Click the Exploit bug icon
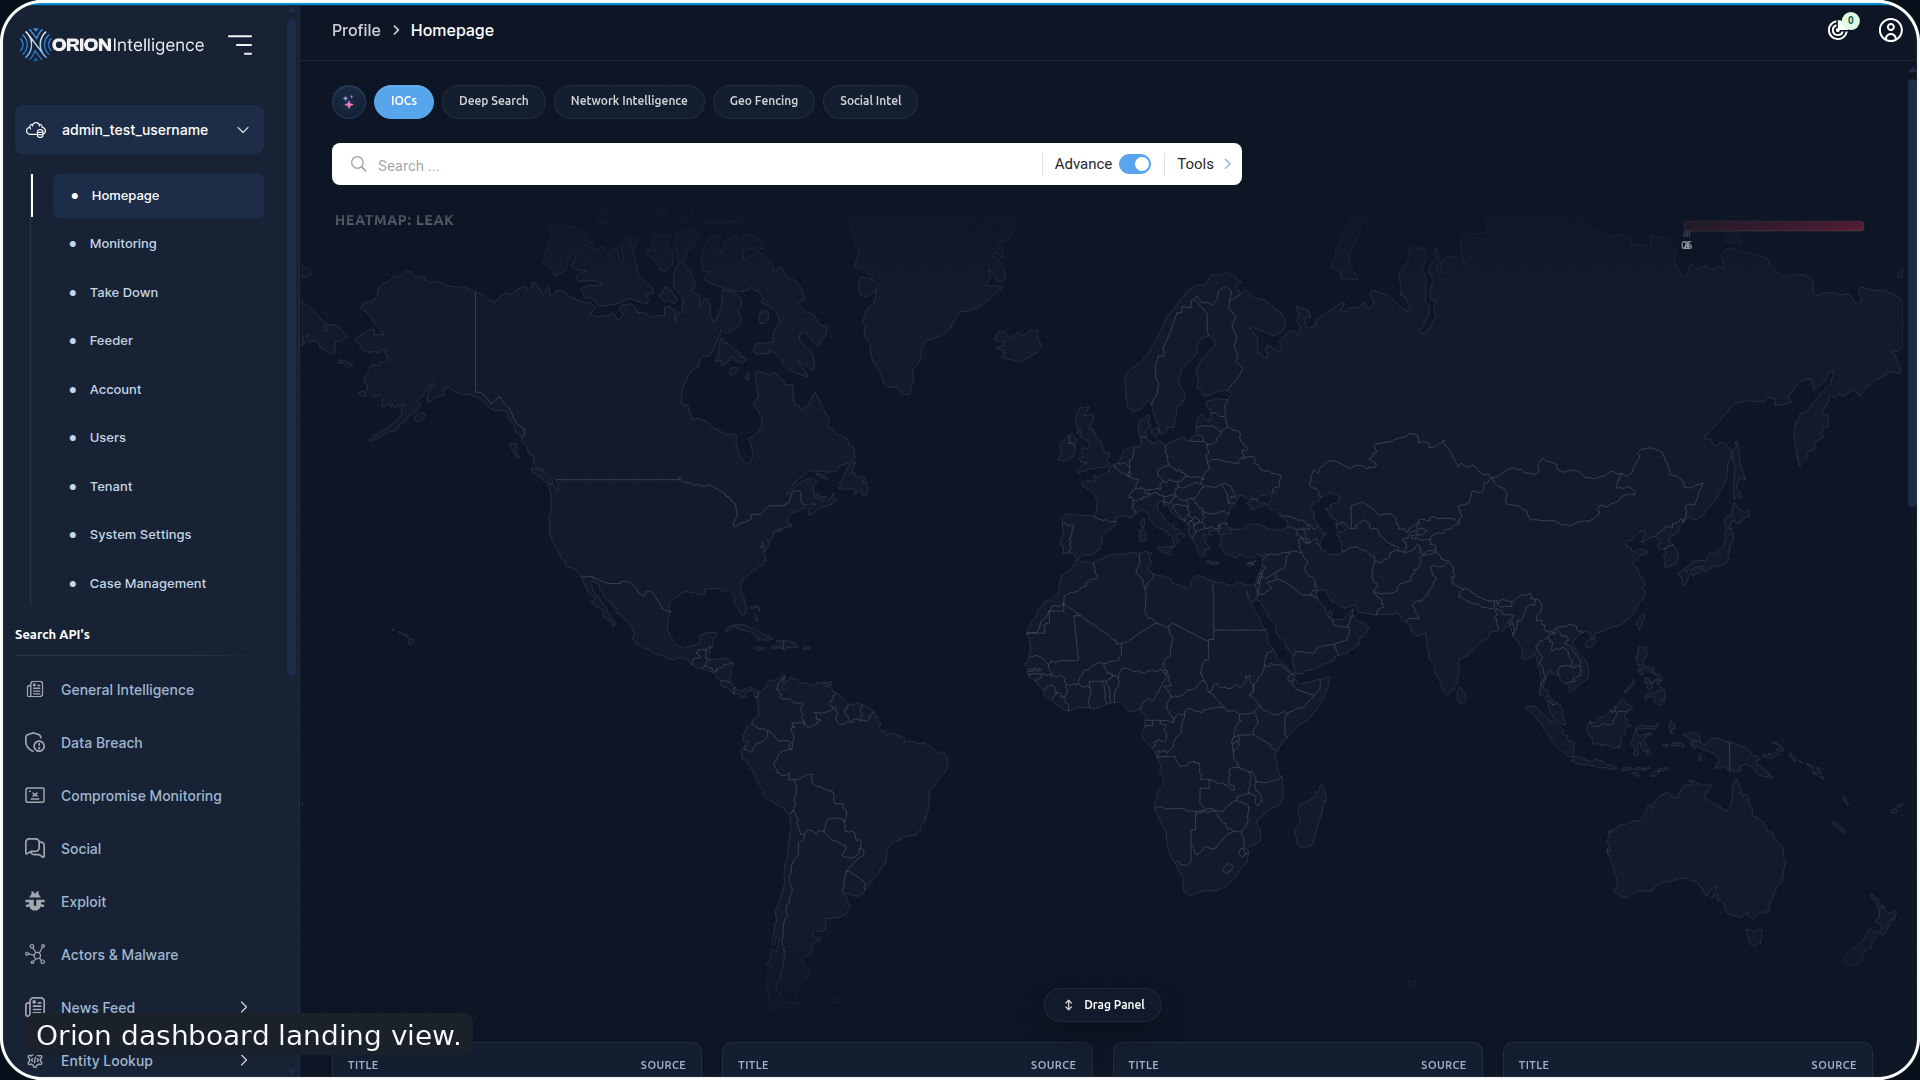 coord(35,901)
